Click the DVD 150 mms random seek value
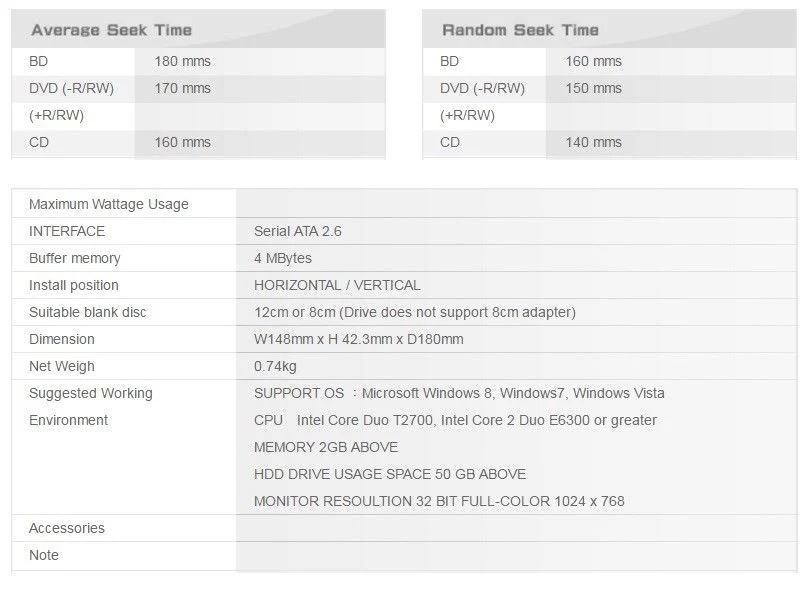Viewport: 808px width, 590px height. 593,88
